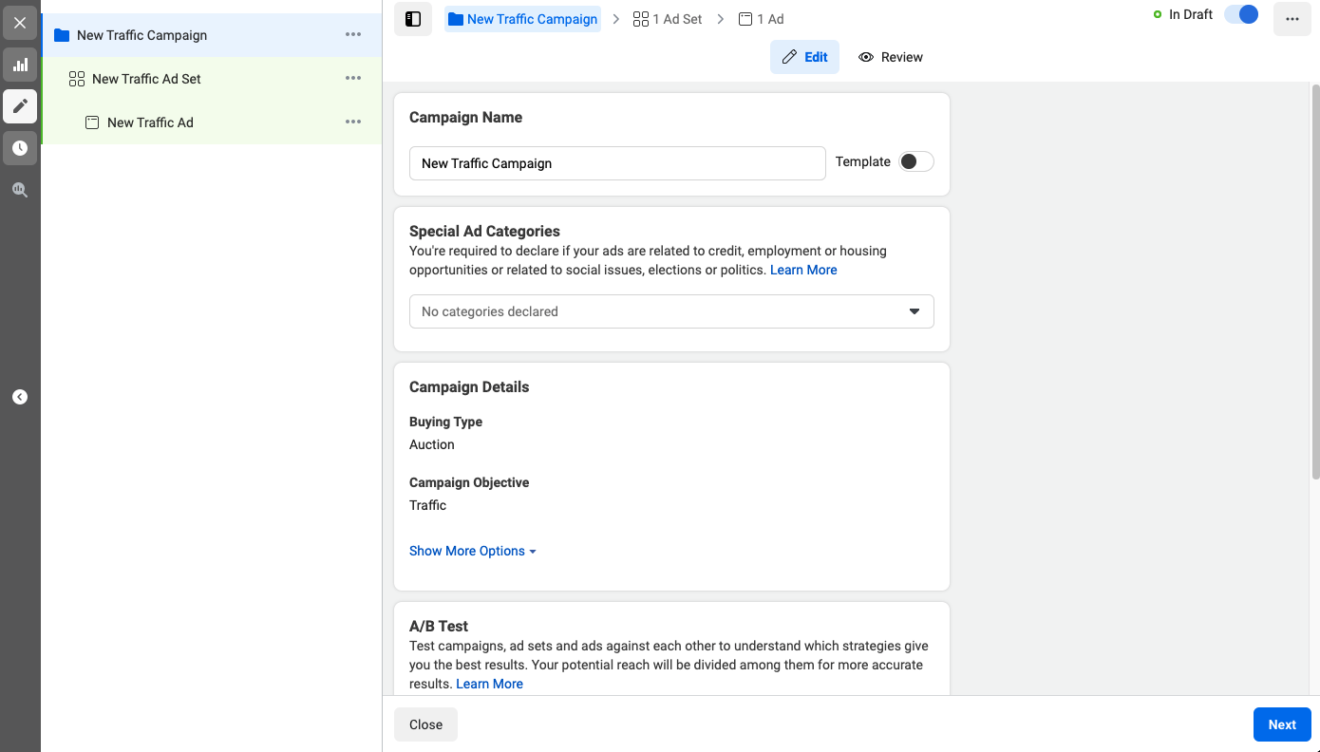This screenshot has height=752, width=1320.
Task: Click the Next button
Action: tap(1281, 724)
